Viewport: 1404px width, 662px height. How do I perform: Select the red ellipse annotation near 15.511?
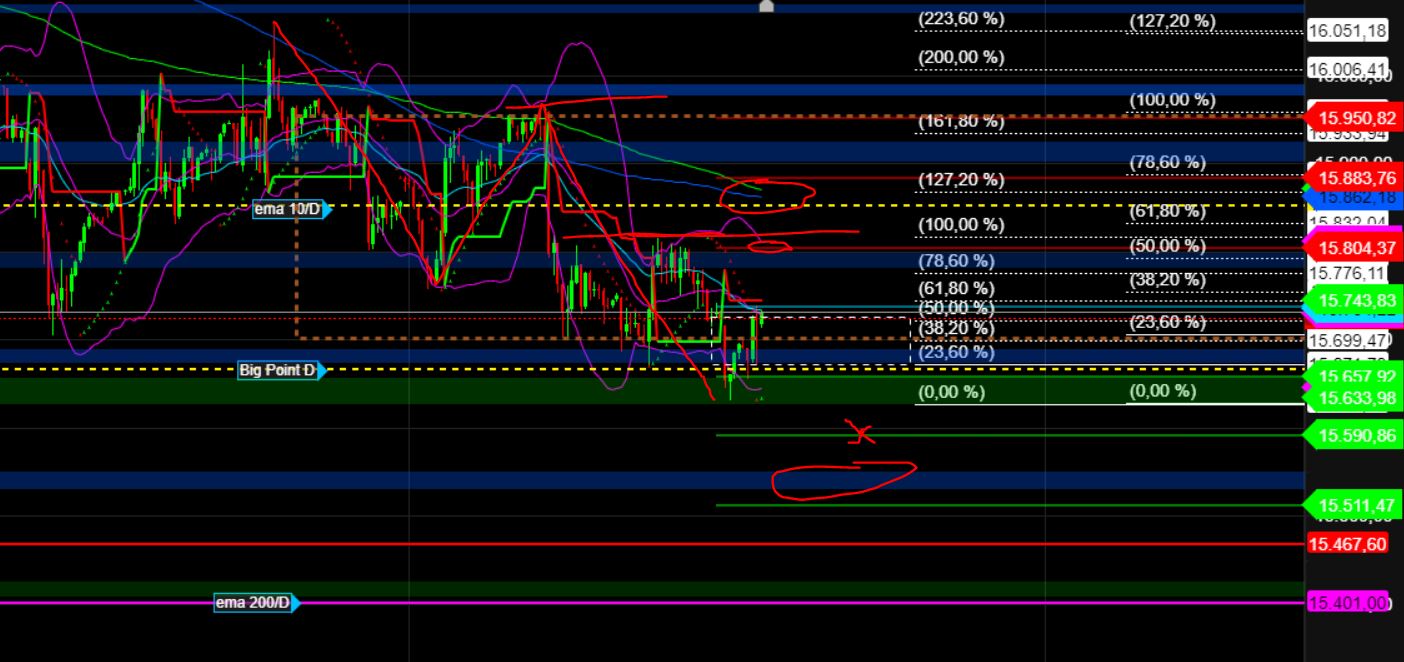point(844,478)
